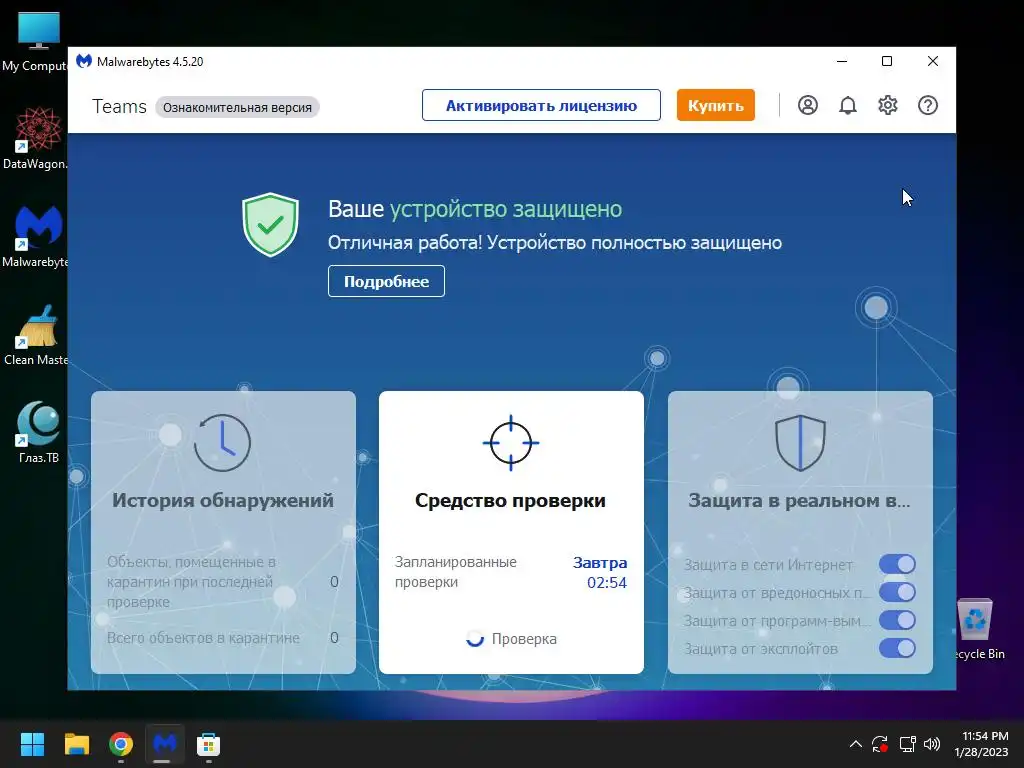Open the help question mark icon
The width and height of the screenshot is (1024, 768).
click(x=928, y=105)
